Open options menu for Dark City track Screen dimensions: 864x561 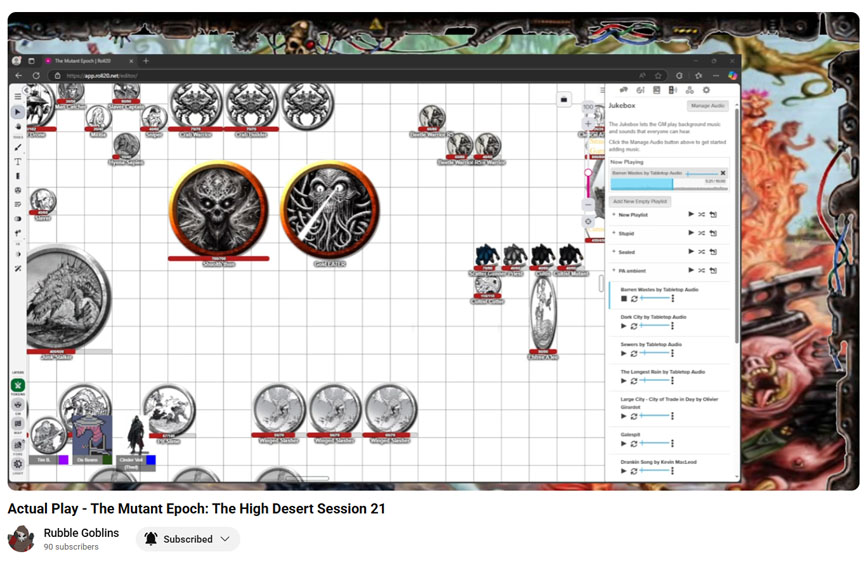673,326
